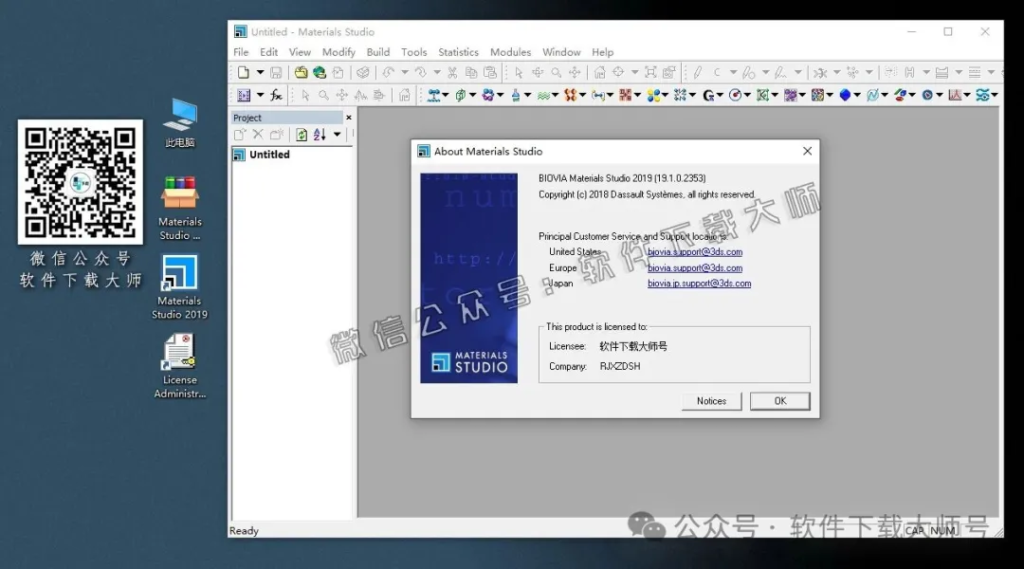Open the sketch element C dropdown arrow
Image resolution: width=1024 pixels, height=569 pixels.
[x=733, y=73]
